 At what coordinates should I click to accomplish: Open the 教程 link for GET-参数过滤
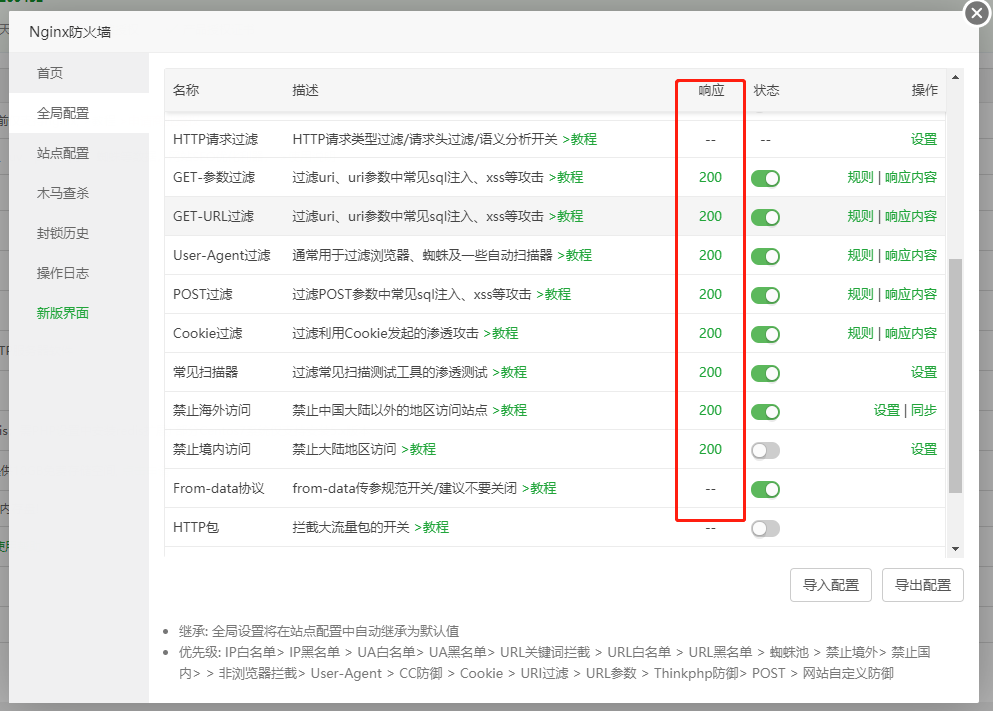566,177
